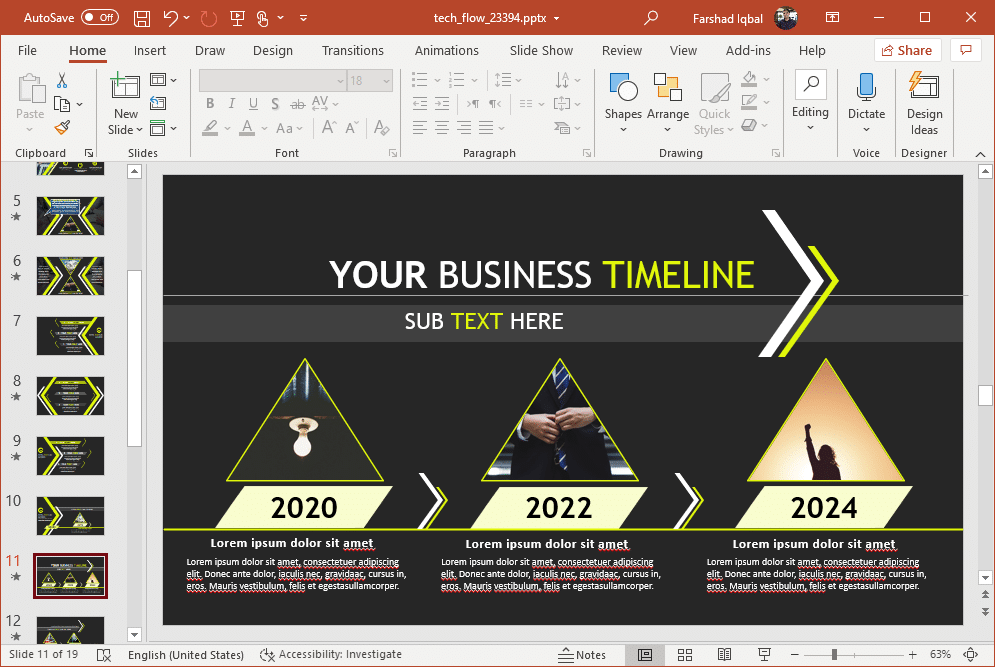The width and height of the screenshot is (995, 667).
Task: Click the 2022 year label
Action: (x=558, y=508)
